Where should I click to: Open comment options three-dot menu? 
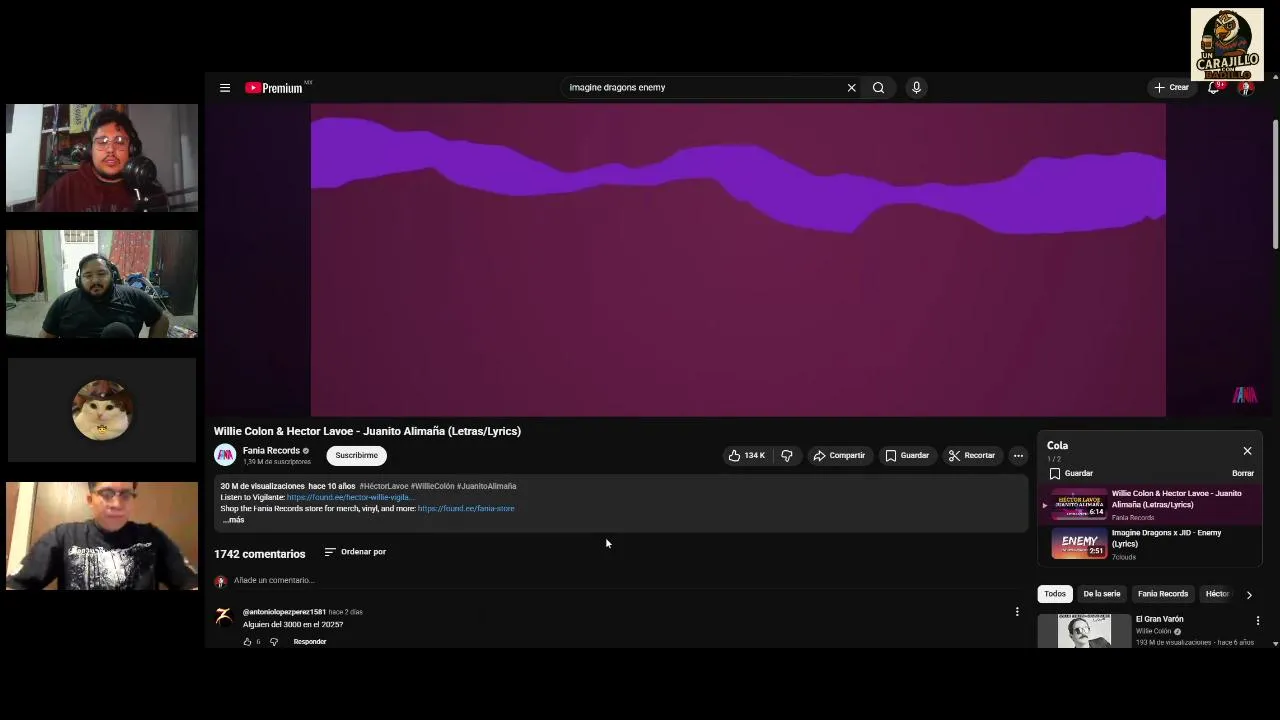click(1017, 612)
